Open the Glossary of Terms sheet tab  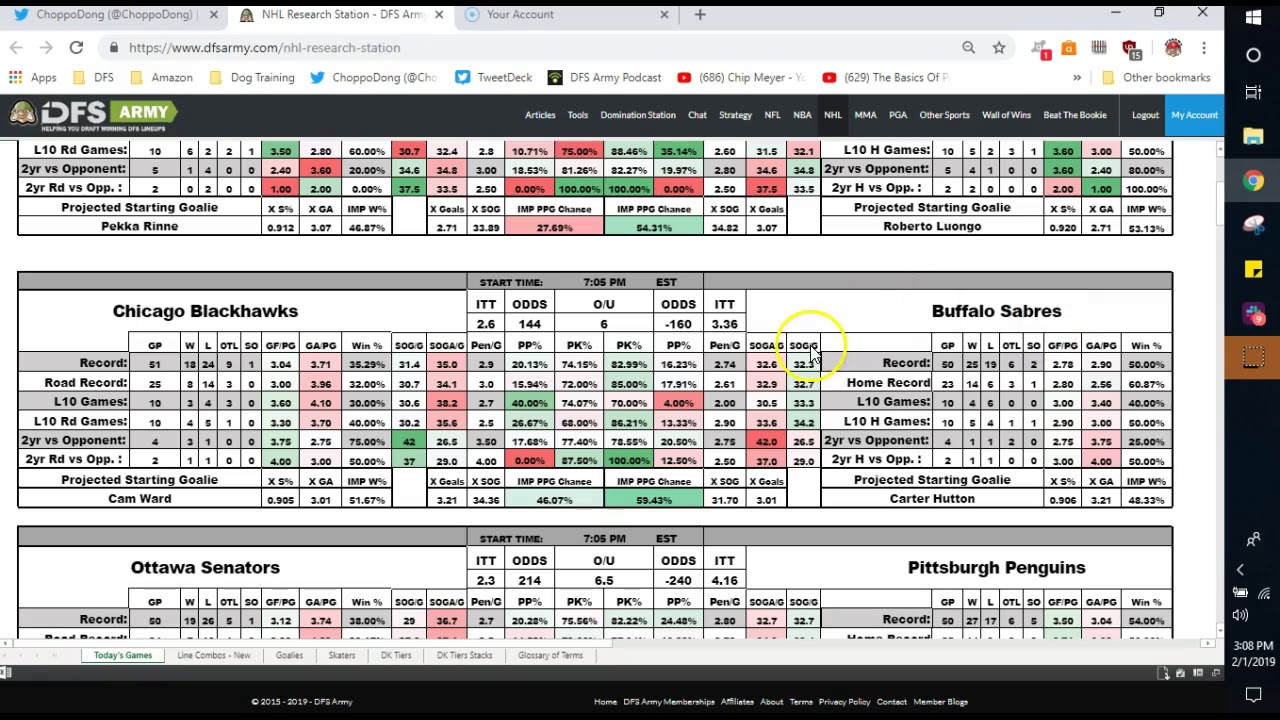coord(550,655)
